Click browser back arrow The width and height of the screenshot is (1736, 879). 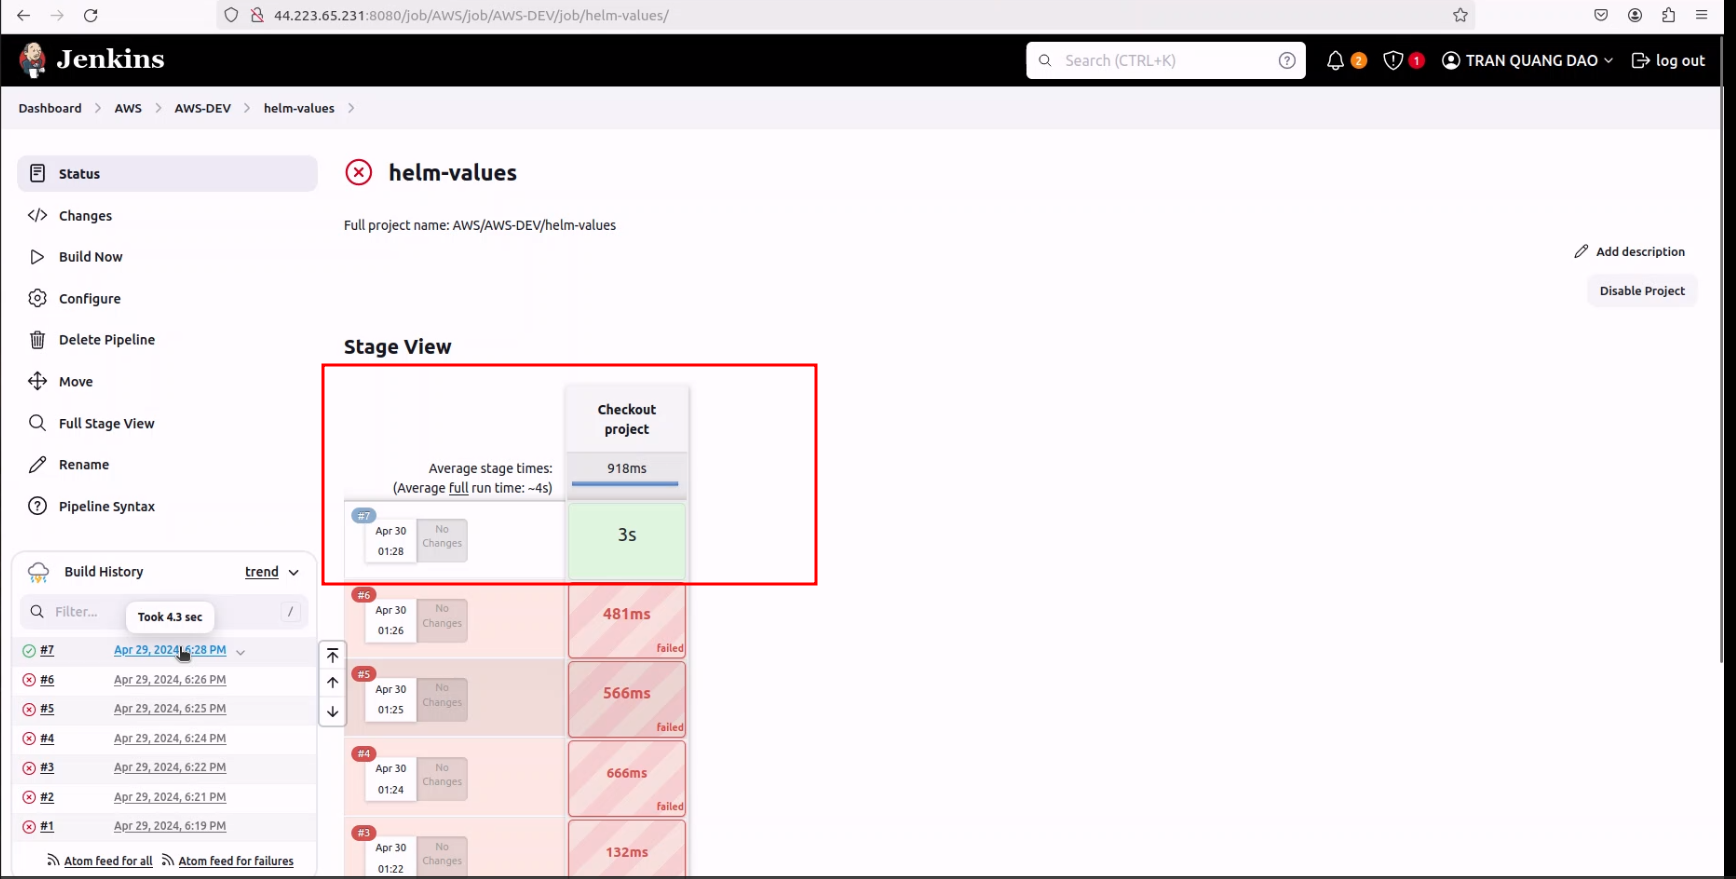pyautogui.click(x=23, y=15)
